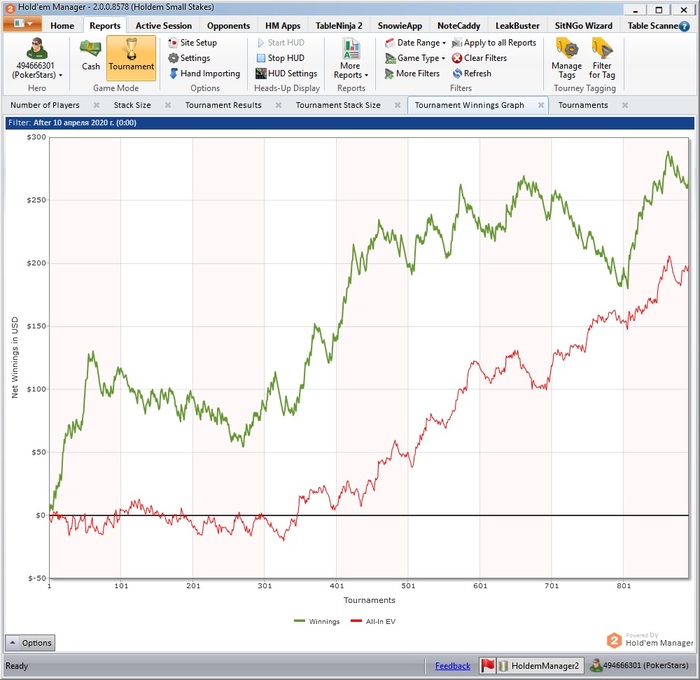Screen dimensions: 700x680
Task: Switch to Tournament Stack Size report tab
Action: (x=338, y=105)
